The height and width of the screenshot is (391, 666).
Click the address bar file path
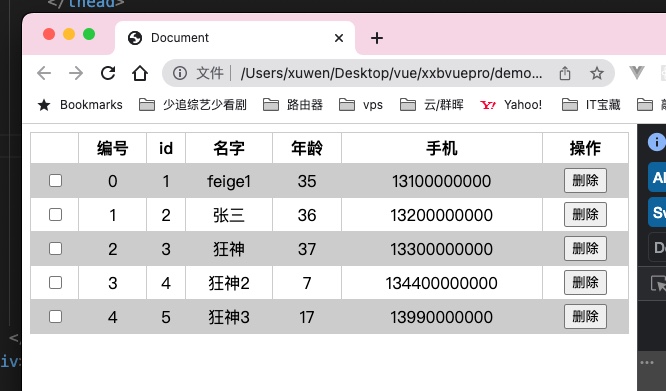pyautogui.click(x=391, y=73)
